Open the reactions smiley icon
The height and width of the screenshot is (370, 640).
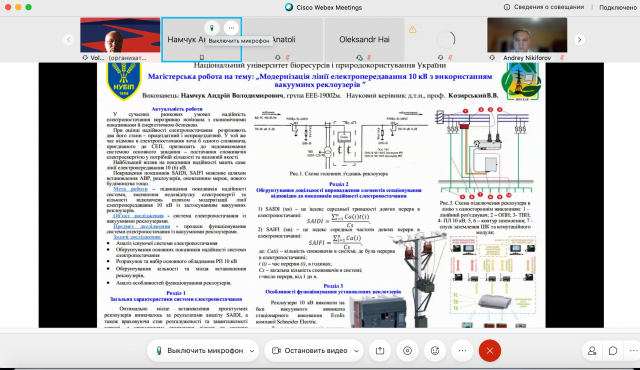[435, 350]
